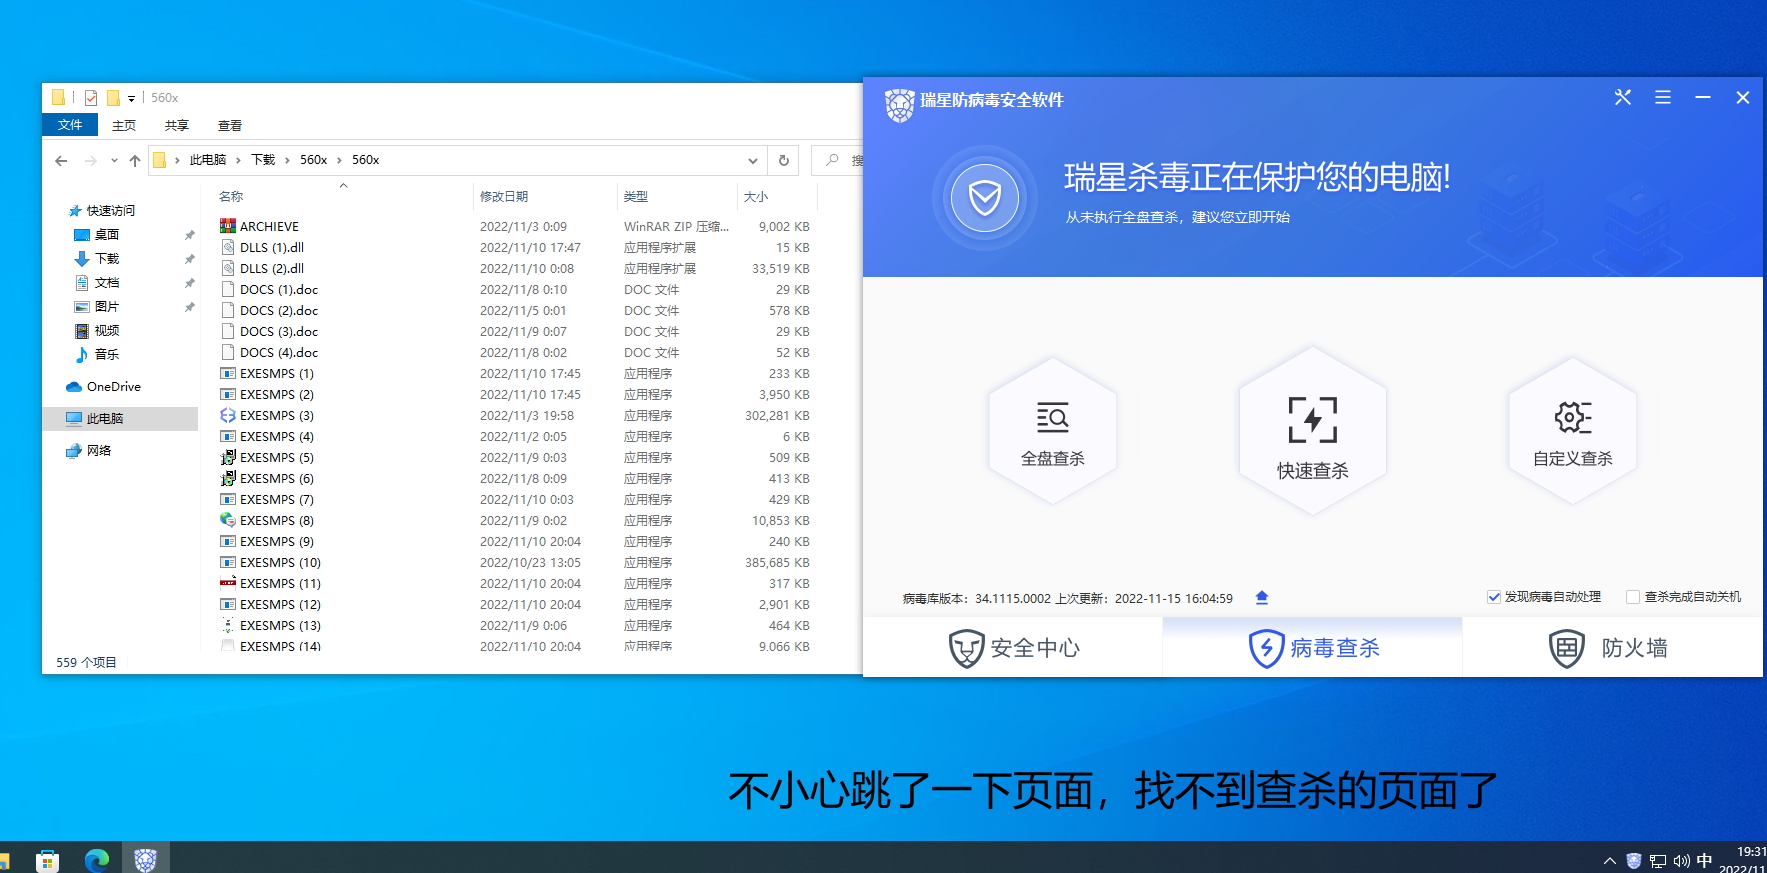The image size is (1767, 873).
Task: Select the DOCS (1).doc file icon
Action: pos(228,289)
